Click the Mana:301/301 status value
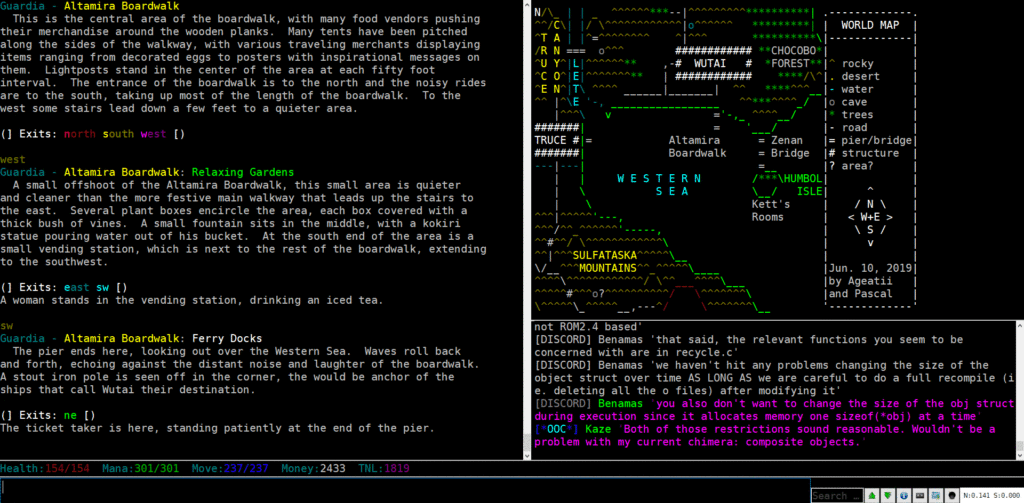The width and height of the screenshot is (1024, 503). point(140,468)
